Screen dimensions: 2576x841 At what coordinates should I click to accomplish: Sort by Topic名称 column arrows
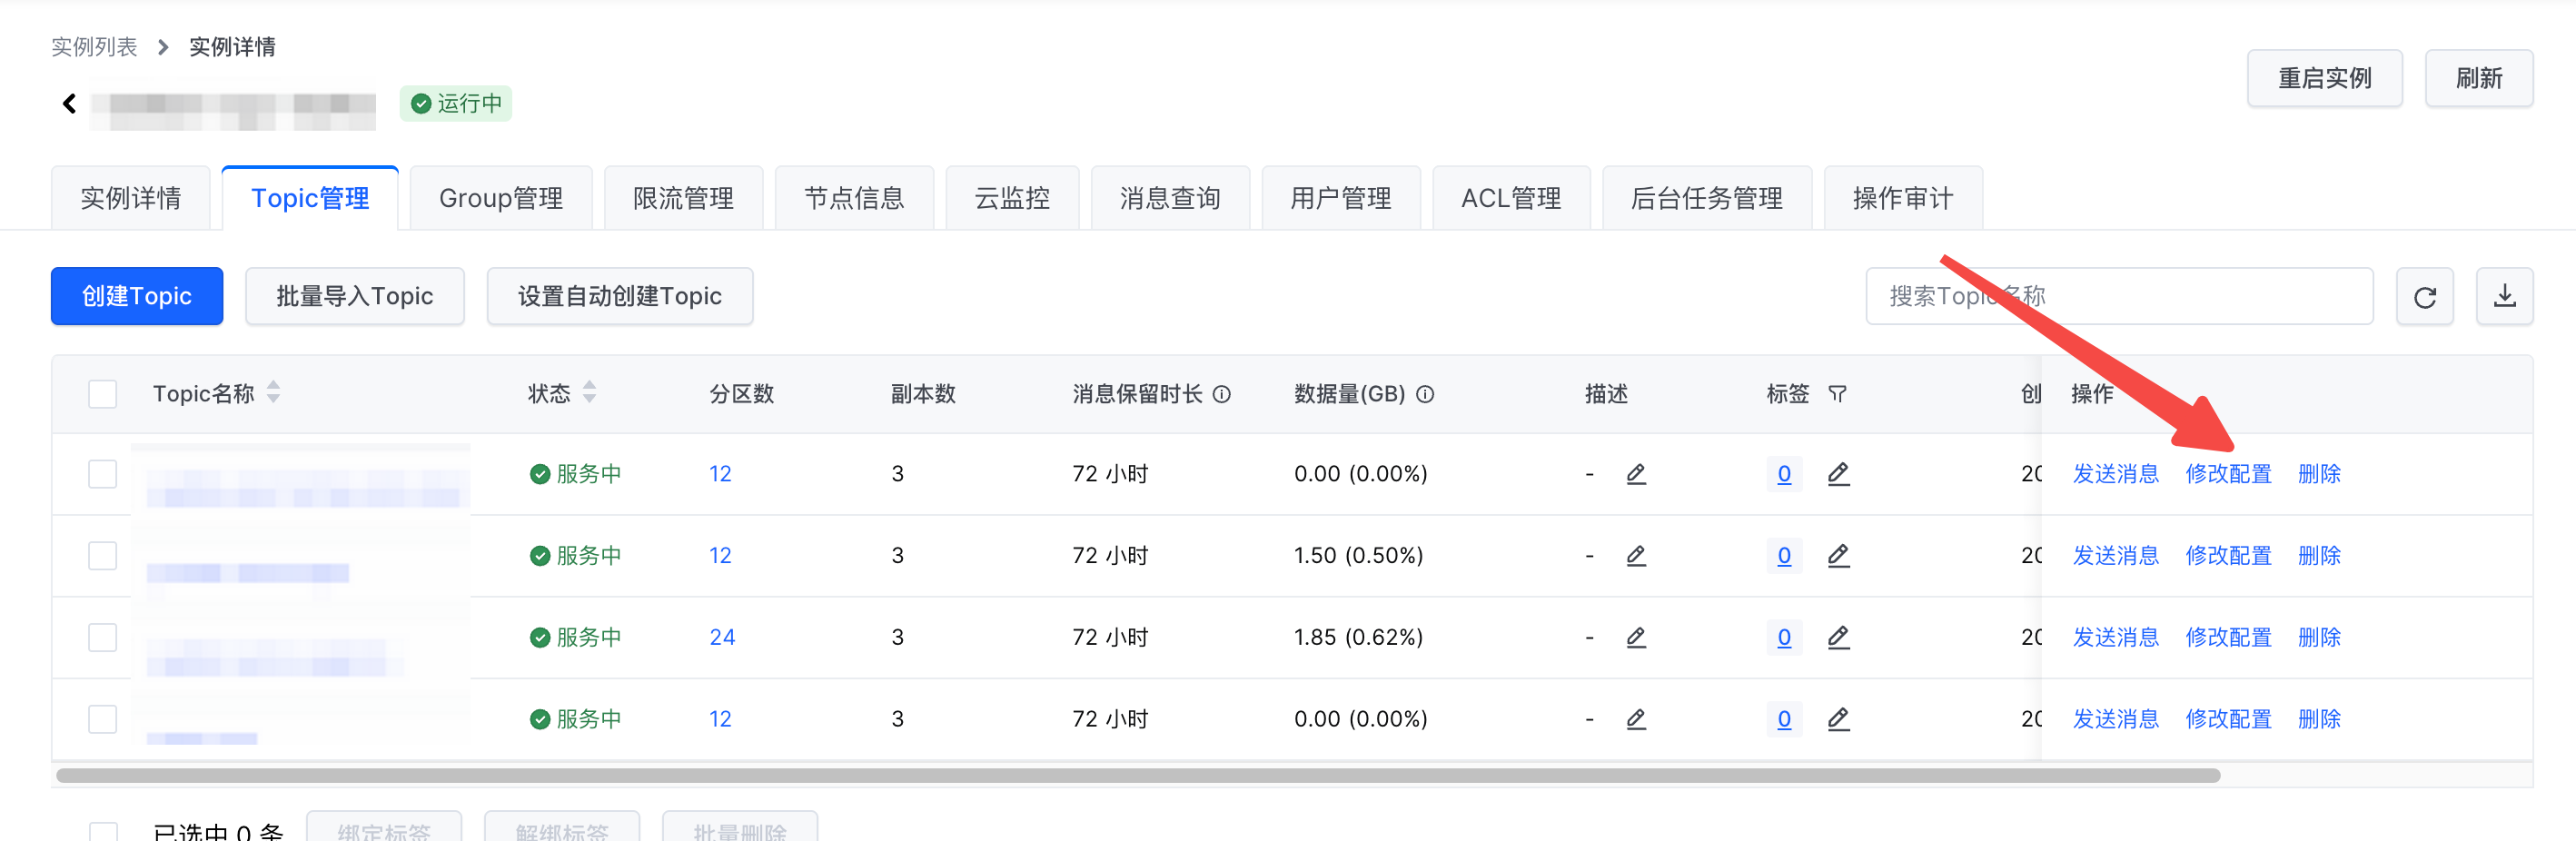coord(273,393)
